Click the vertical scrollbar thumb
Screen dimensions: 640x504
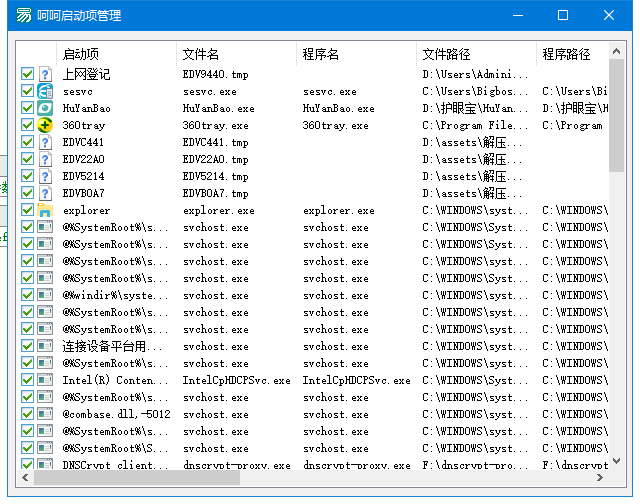[617, 115]
